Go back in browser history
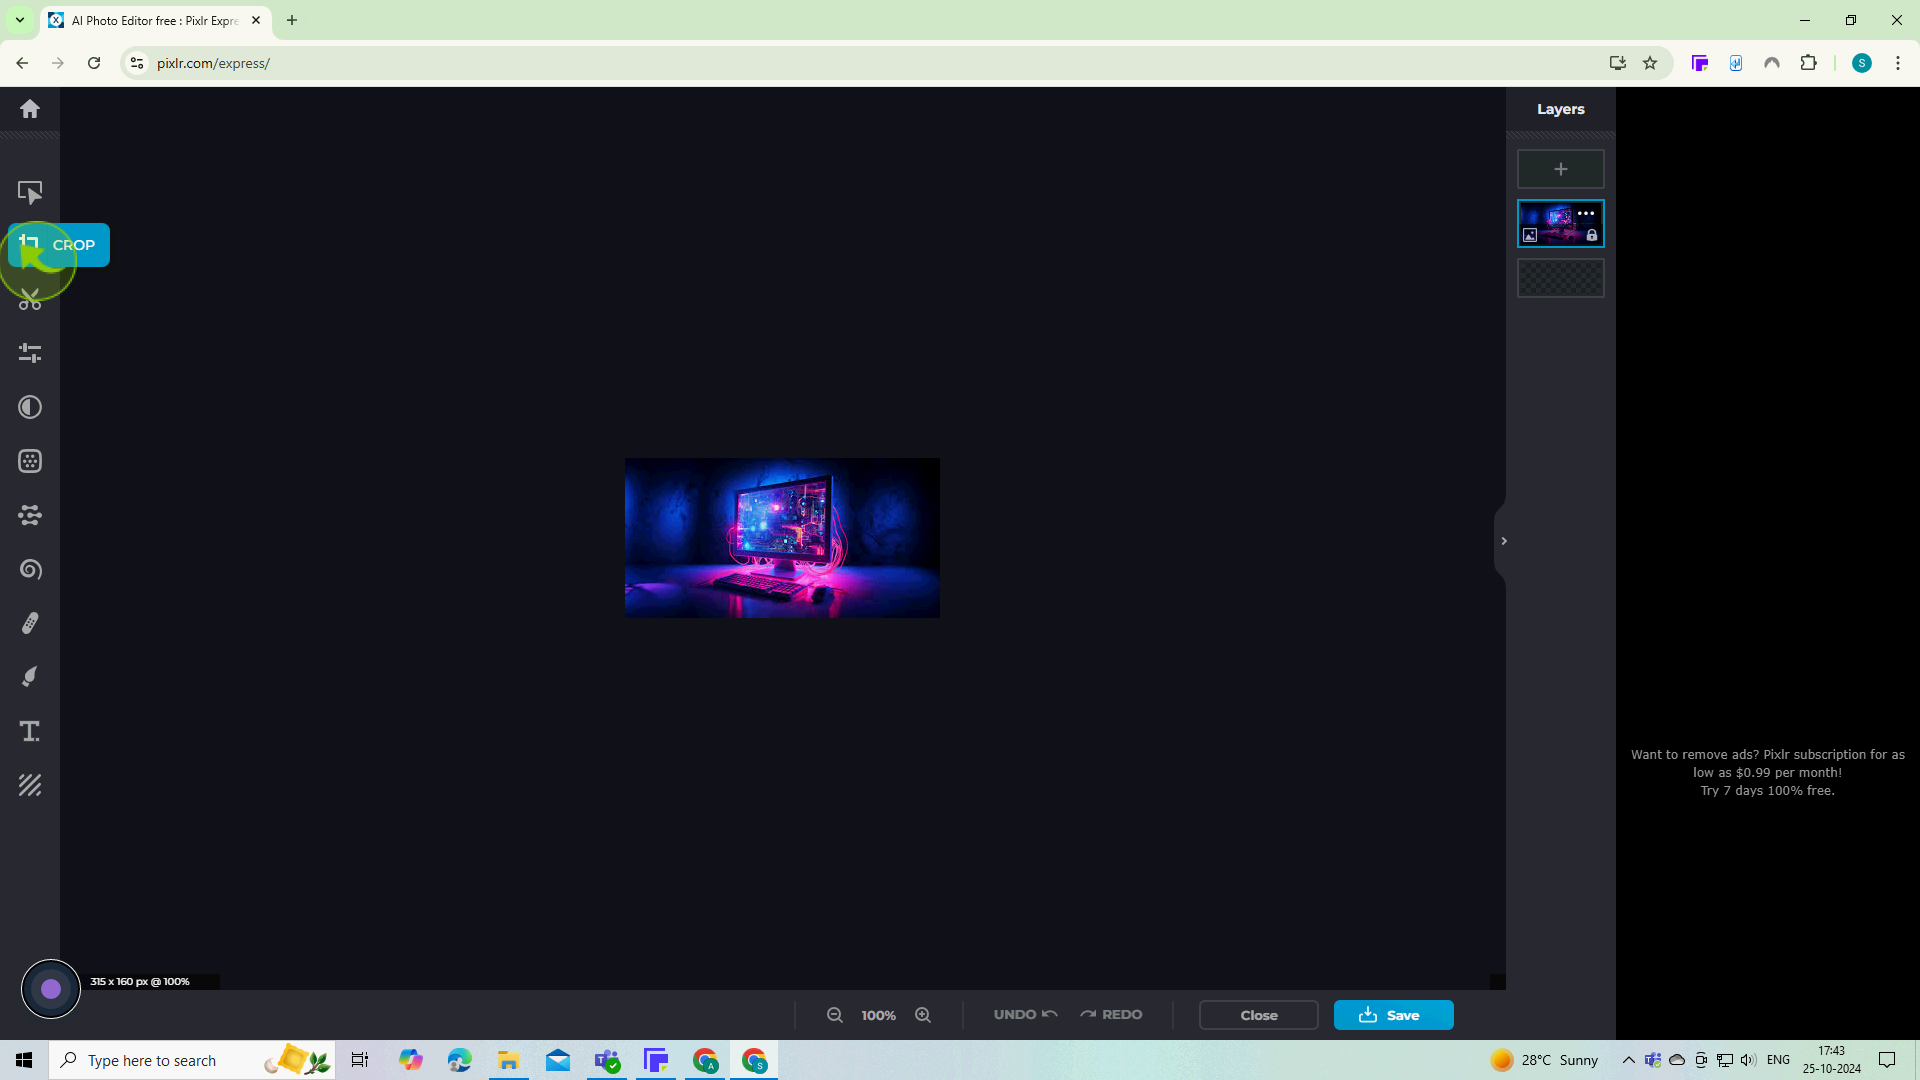Image resolution: width=1920 pixels, height=1080 pixels. coord(22,63)
